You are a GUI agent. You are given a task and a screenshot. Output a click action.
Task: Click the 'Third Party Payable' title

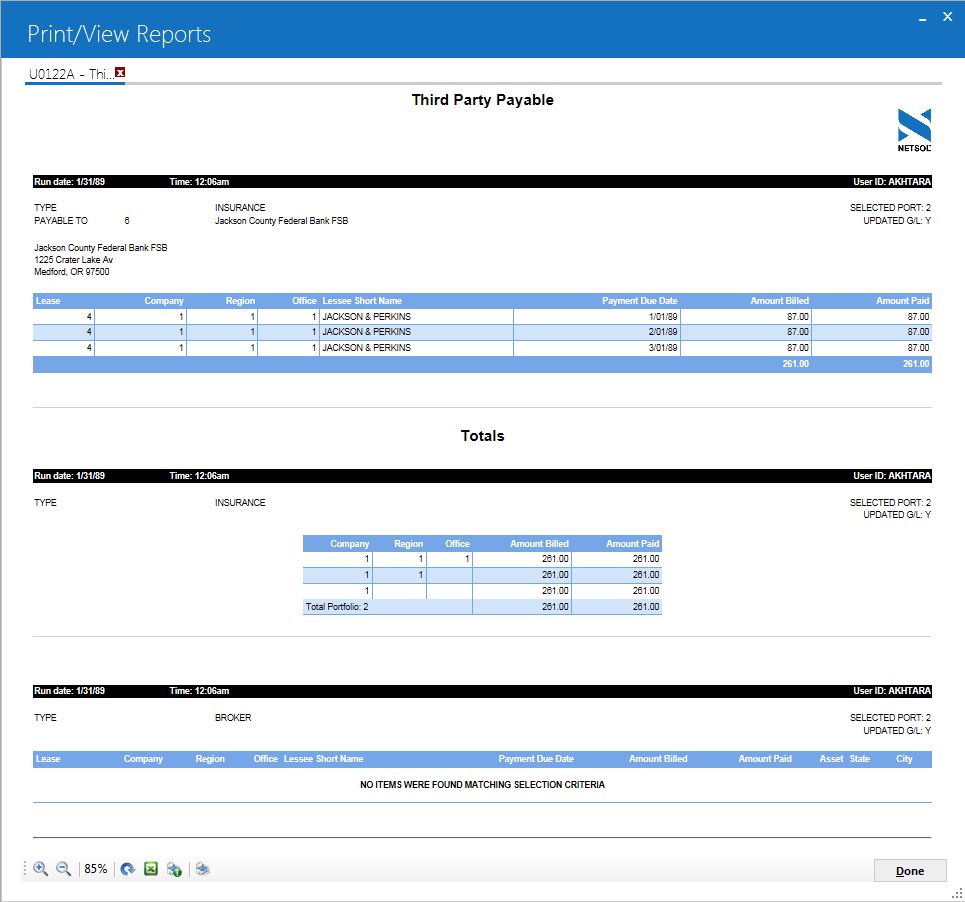pos(482,100)
